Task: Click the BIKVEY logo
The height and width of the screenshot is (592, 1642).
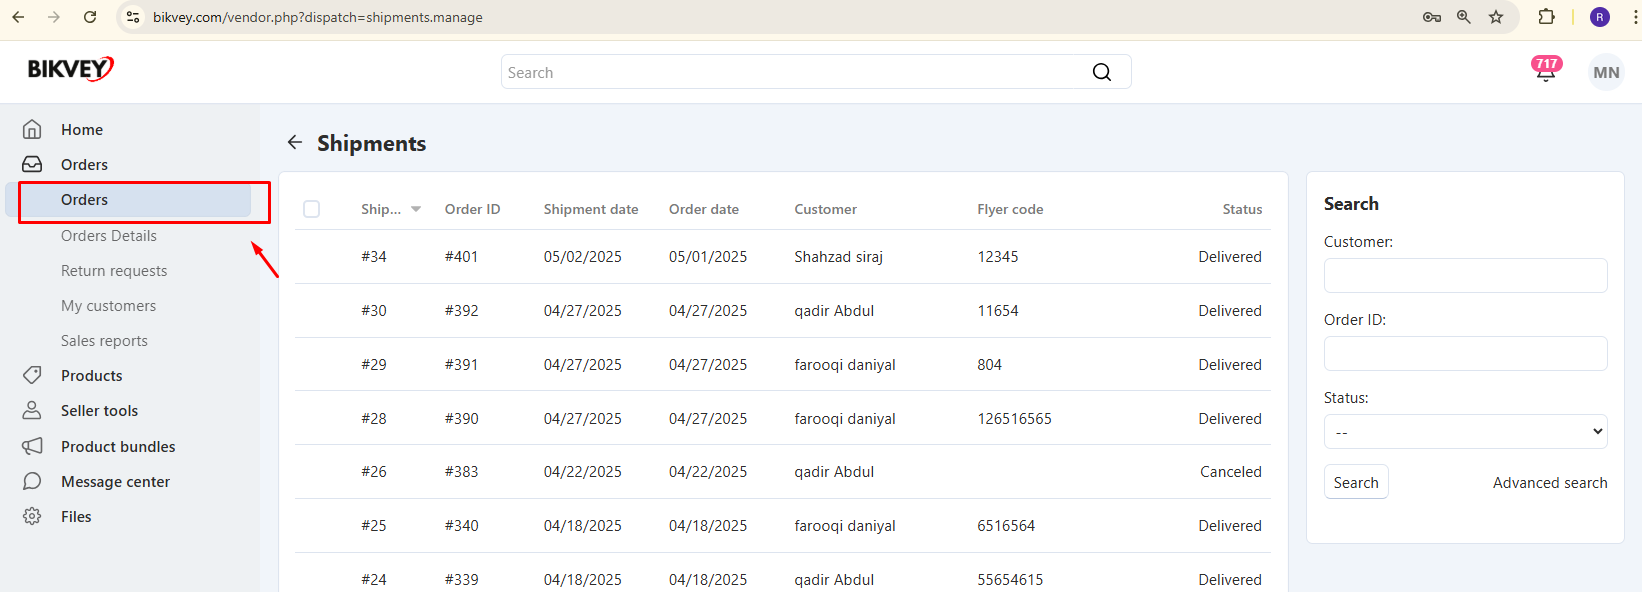Action: (x=70, y=69)
